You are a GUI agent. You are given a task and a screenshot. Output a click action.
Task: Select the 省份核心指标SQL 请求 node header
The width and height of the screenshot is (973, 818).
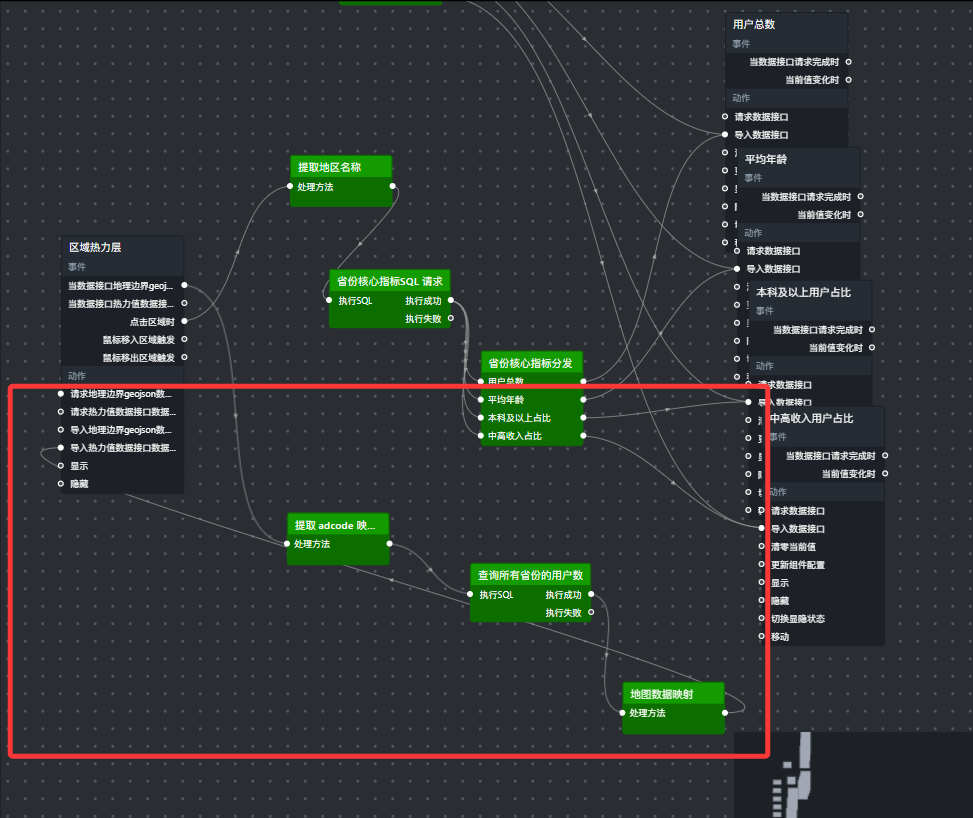390,281
